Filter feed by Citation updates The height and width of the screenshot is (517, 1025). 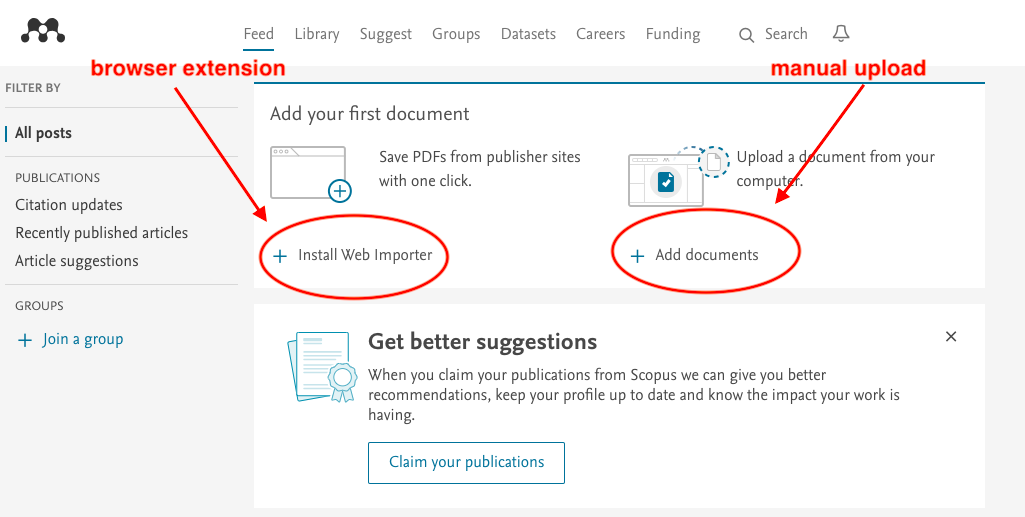pyautogui.click(x=69, y=205)
